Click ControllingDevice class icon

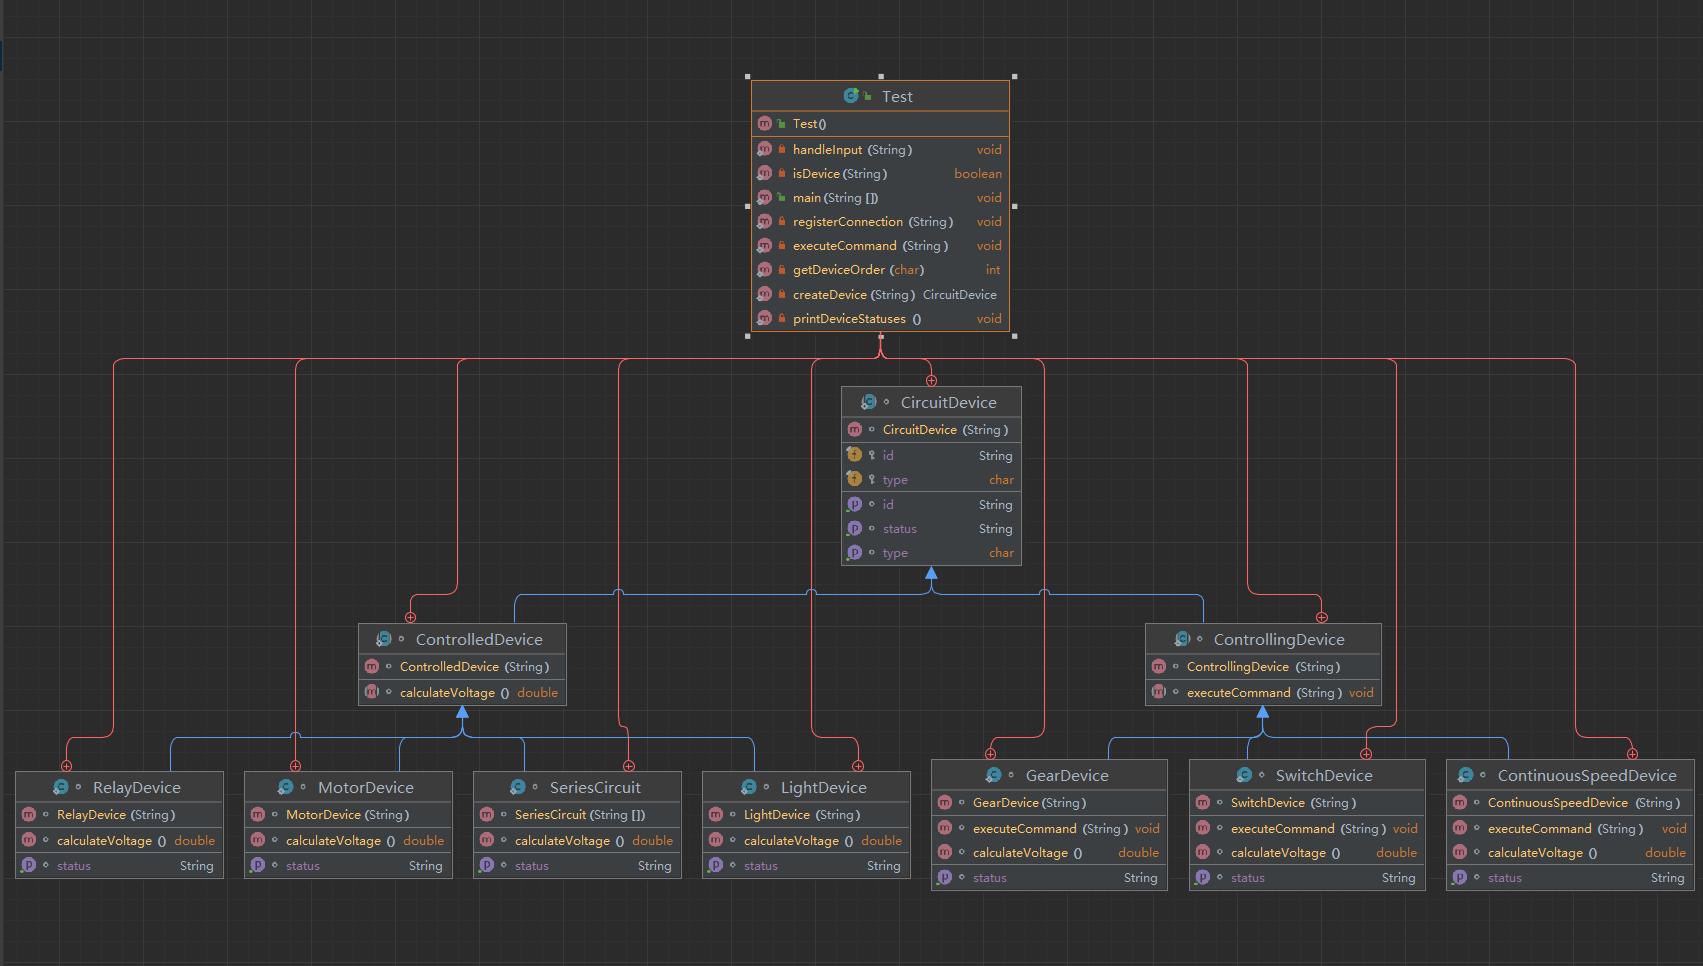(x=1182, y=639)
